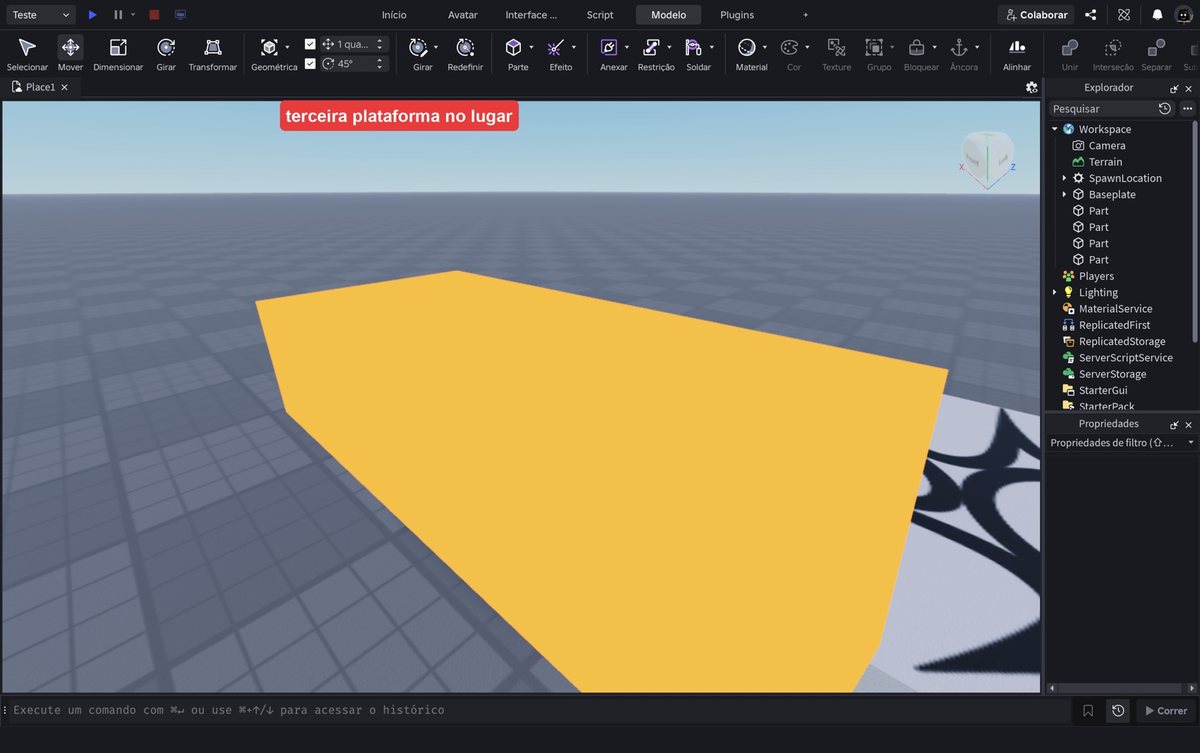1200x753 pixels.
Task: Stop the test with red square
Action: click(154, 15)
